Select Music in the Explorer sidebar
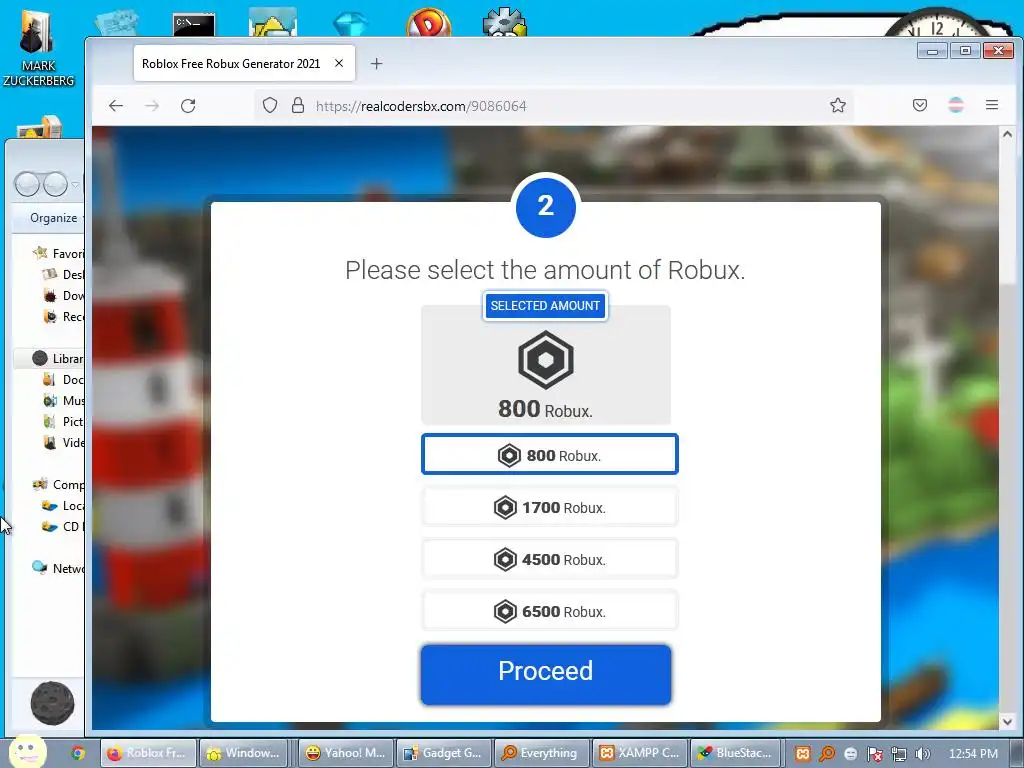This screenshot has width=1024, height=768. tap(63, 400)
